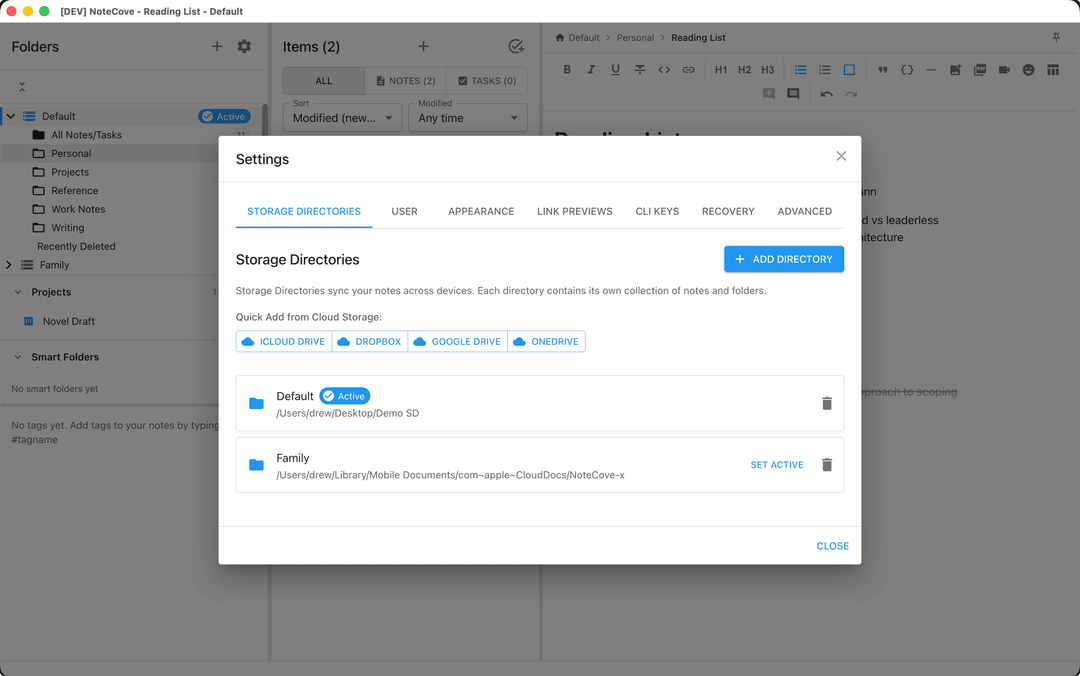This screenshot has height=676, width=1080.
Task: Collapse the Projects section in the sidebar
Action: [x=16, y=292]
